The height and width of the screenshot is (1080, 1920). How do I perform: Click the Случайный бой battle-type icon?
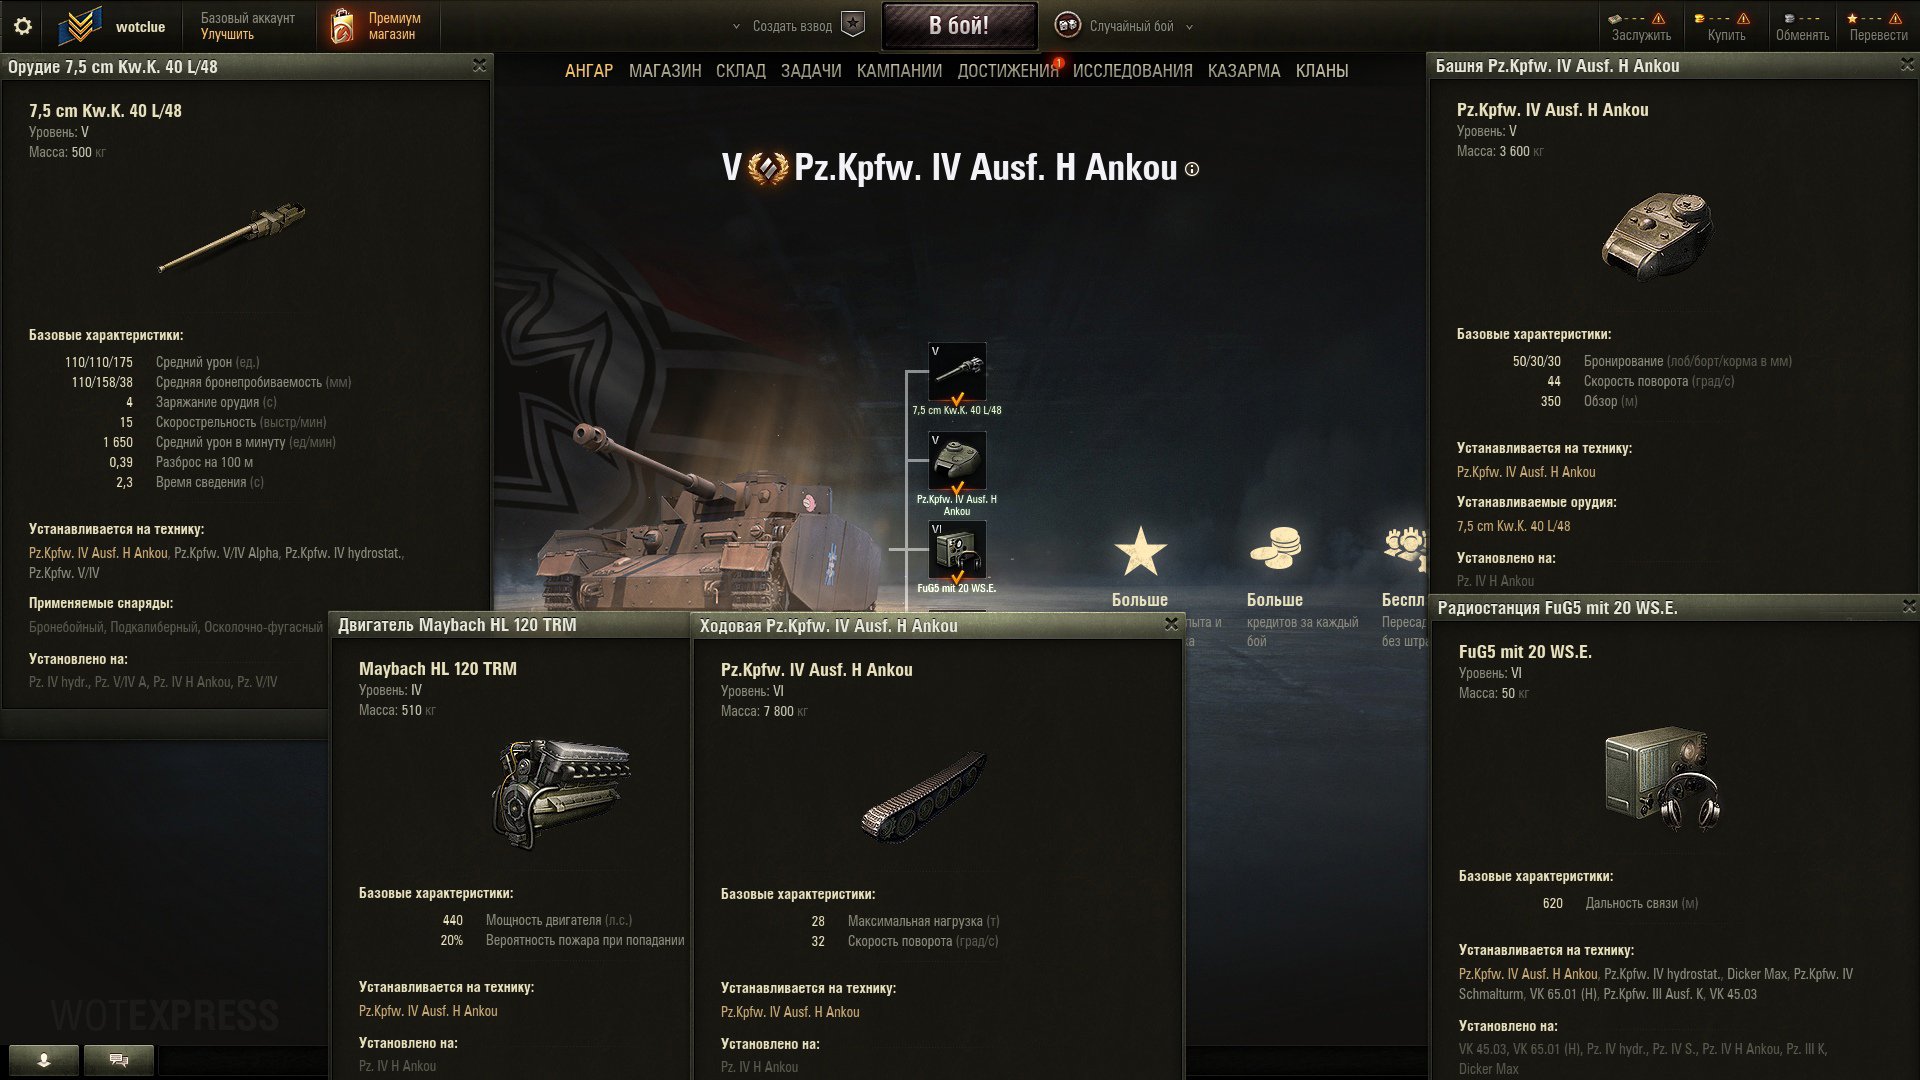click(1068, 25)
